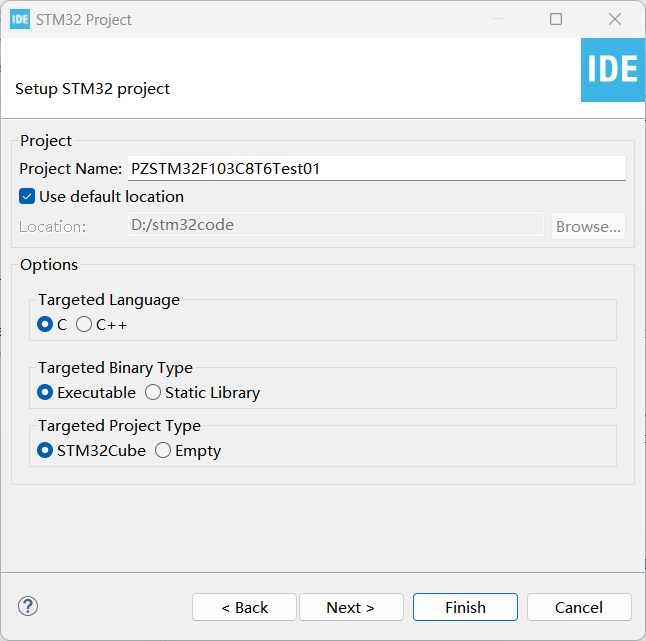646x641 pixels.
Task: Click the blue IDE banner logo
Action: pyautogui.click(x=613, y=70)
